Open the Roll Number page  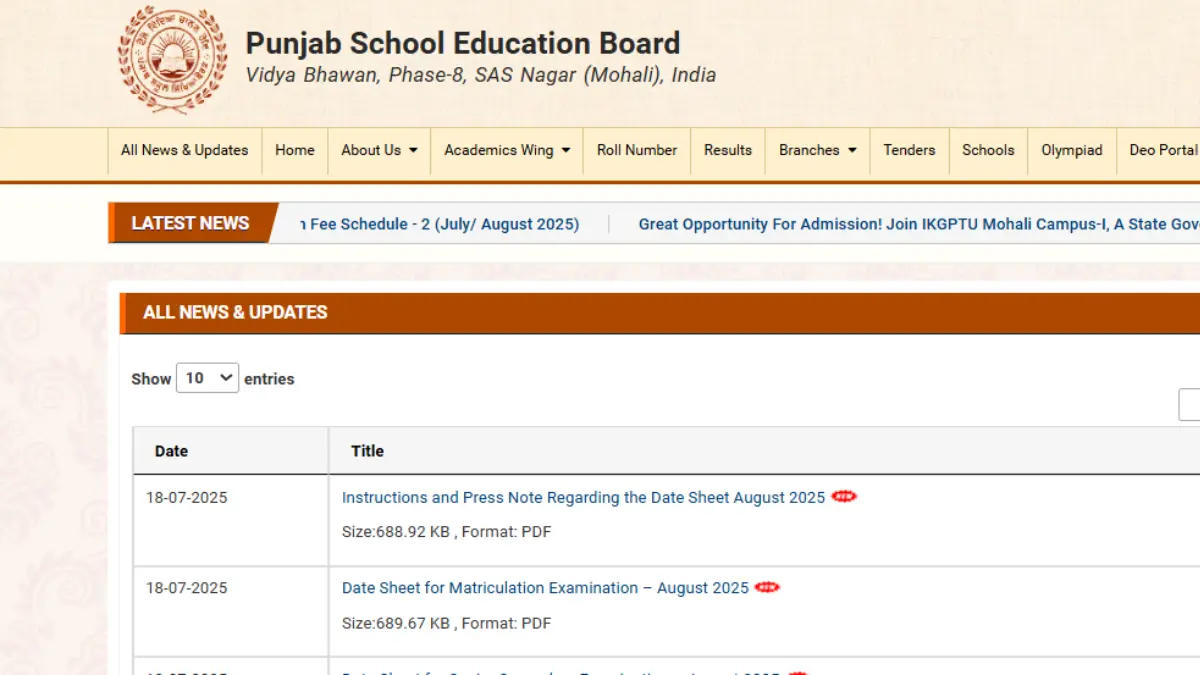(x=637, y=150)
